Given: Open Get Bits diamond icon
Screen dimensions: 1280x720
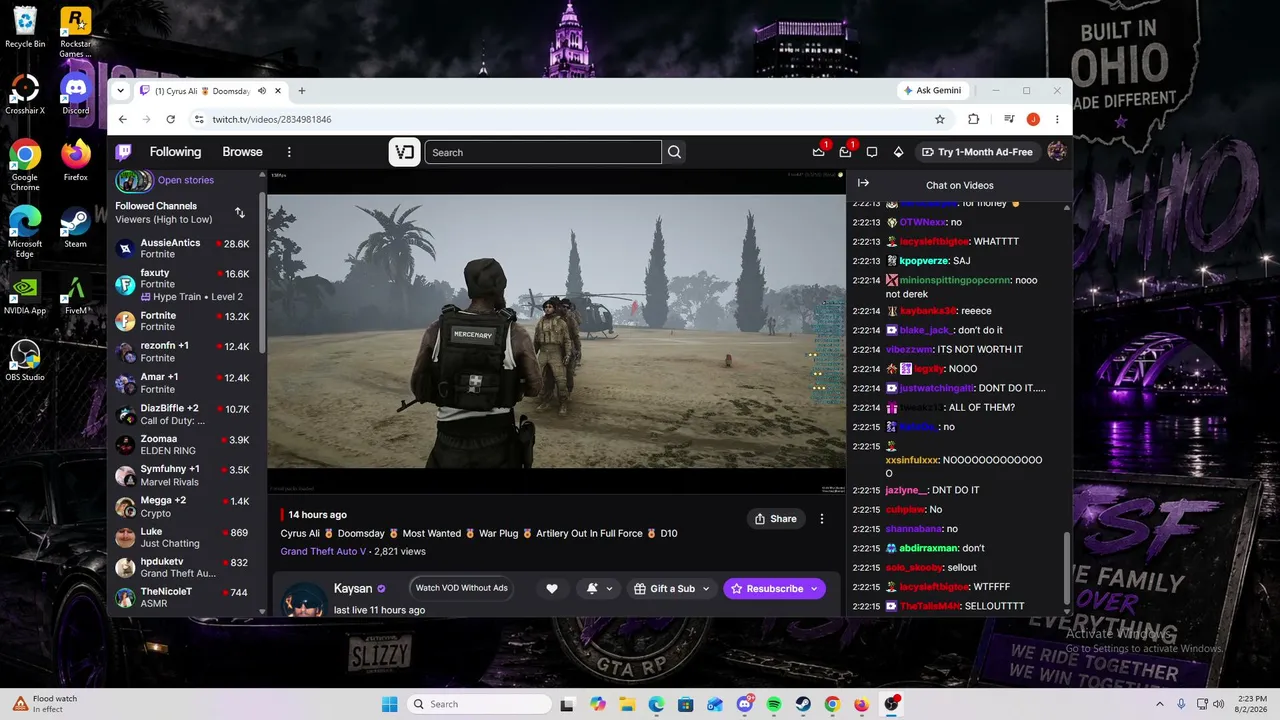Looking at the screenshot, I should [x=898, y=152].
